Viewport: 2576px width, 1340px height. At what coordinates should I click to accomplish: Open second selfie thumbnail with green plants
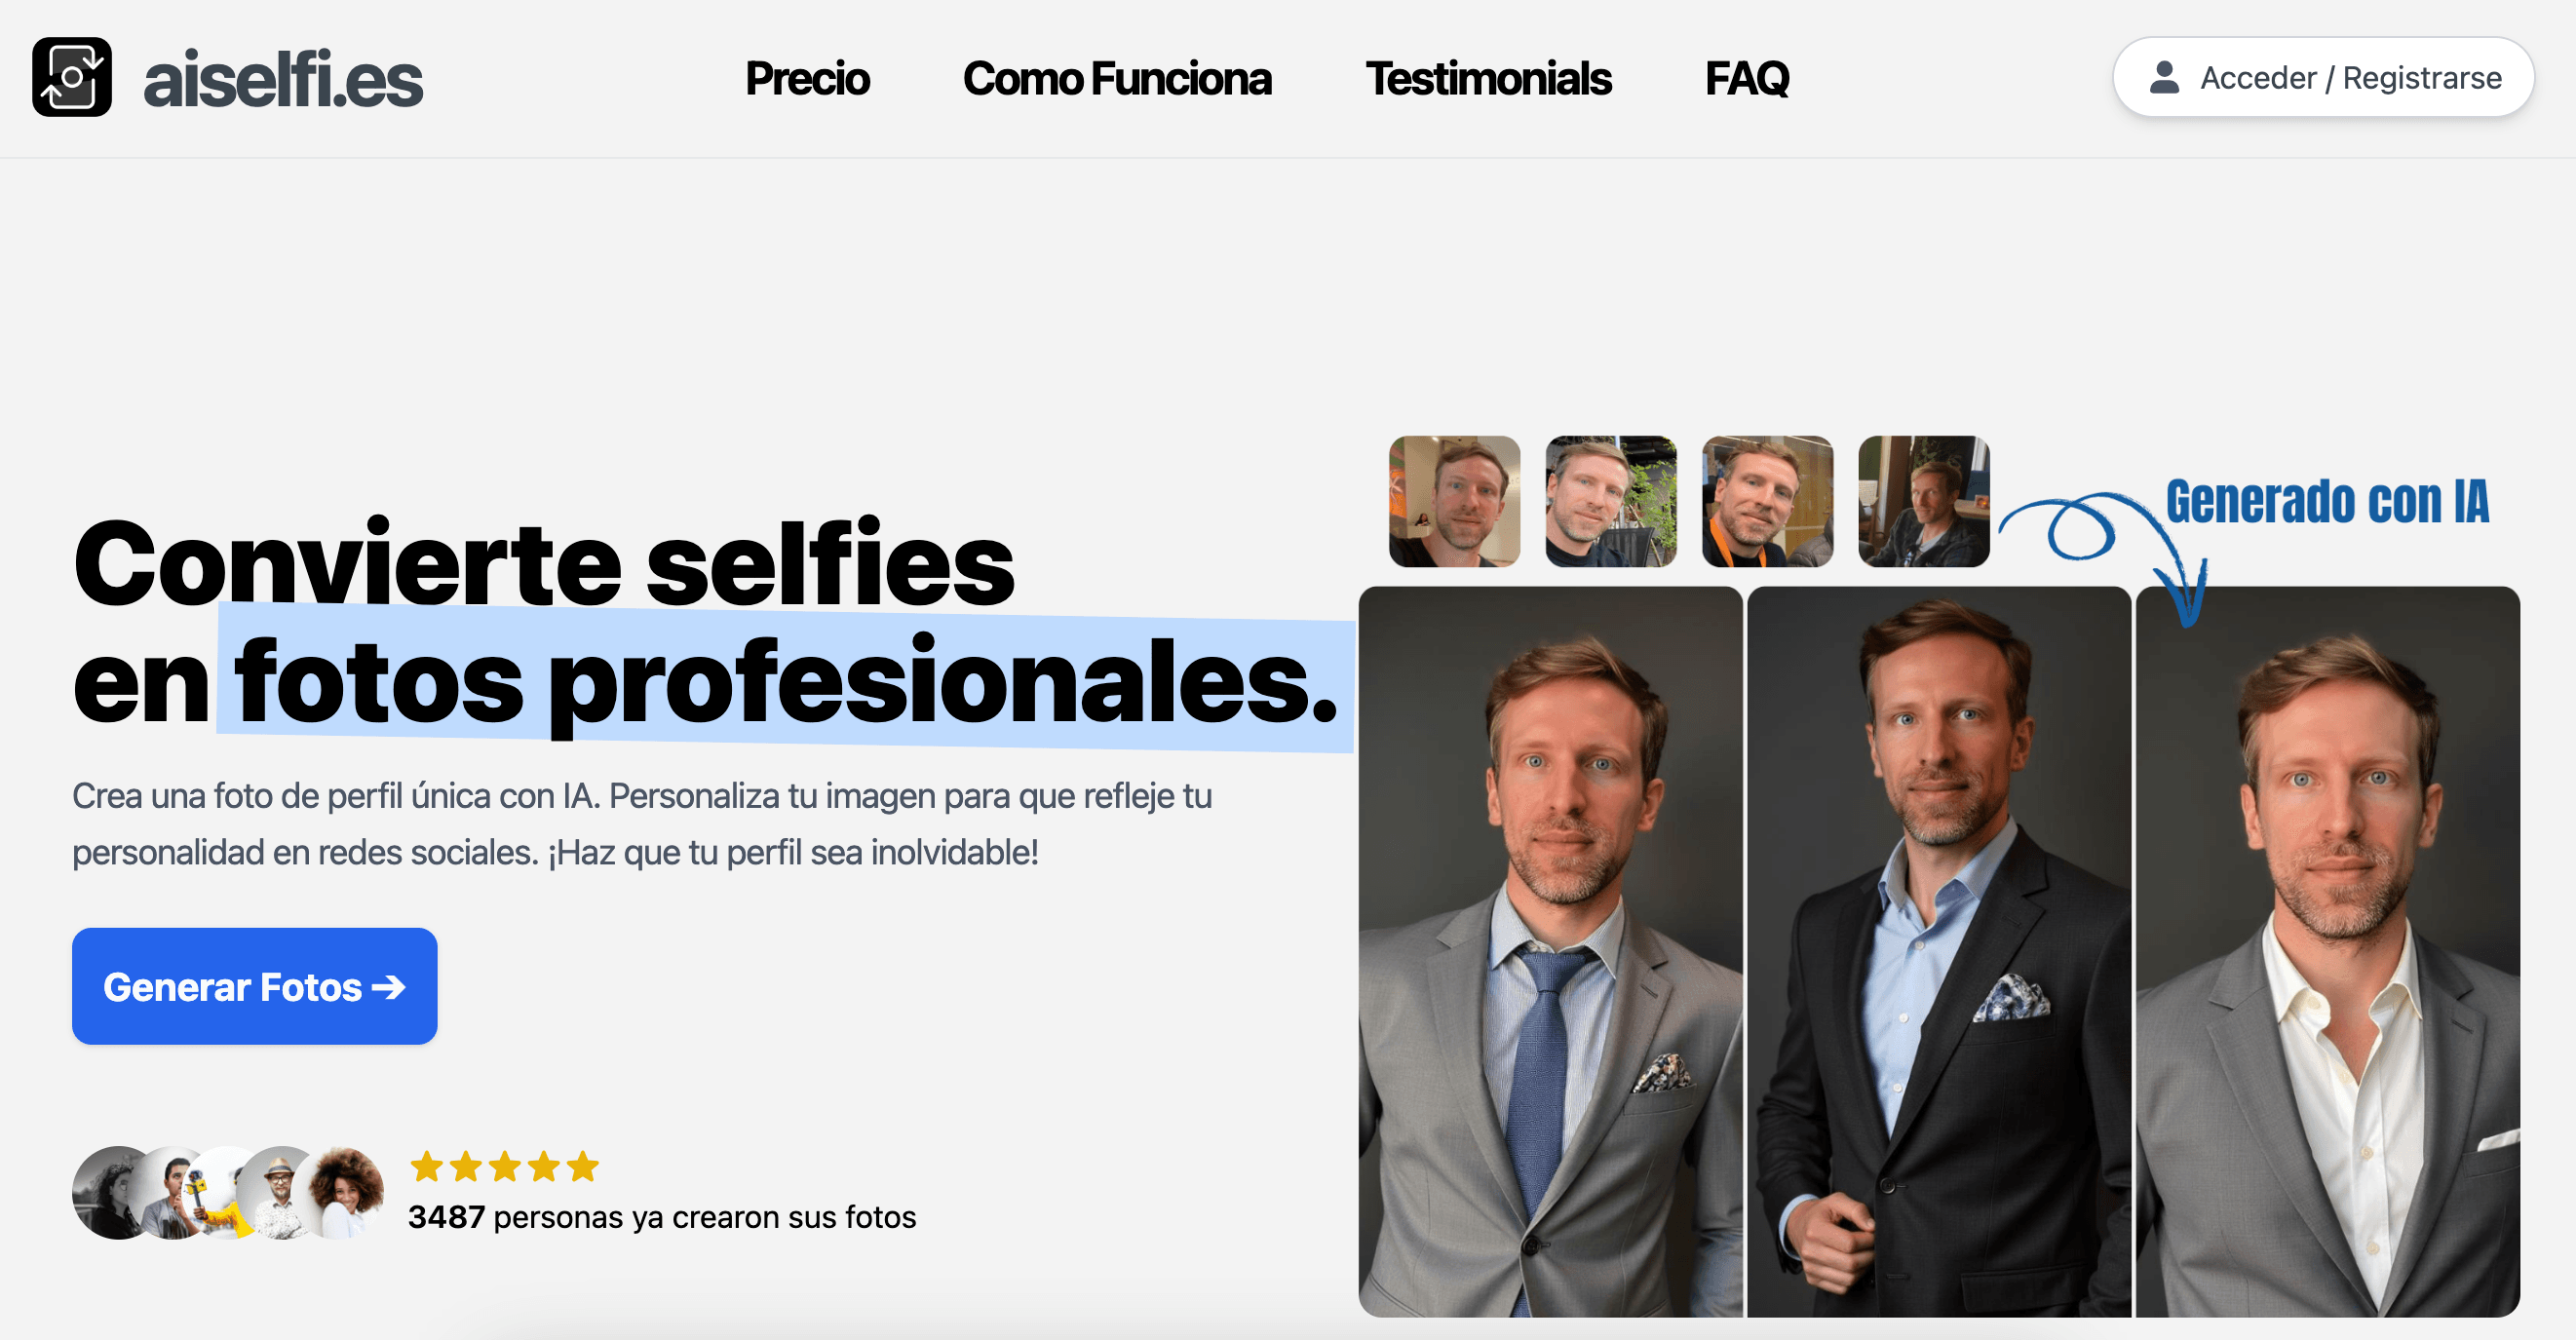1610,501
